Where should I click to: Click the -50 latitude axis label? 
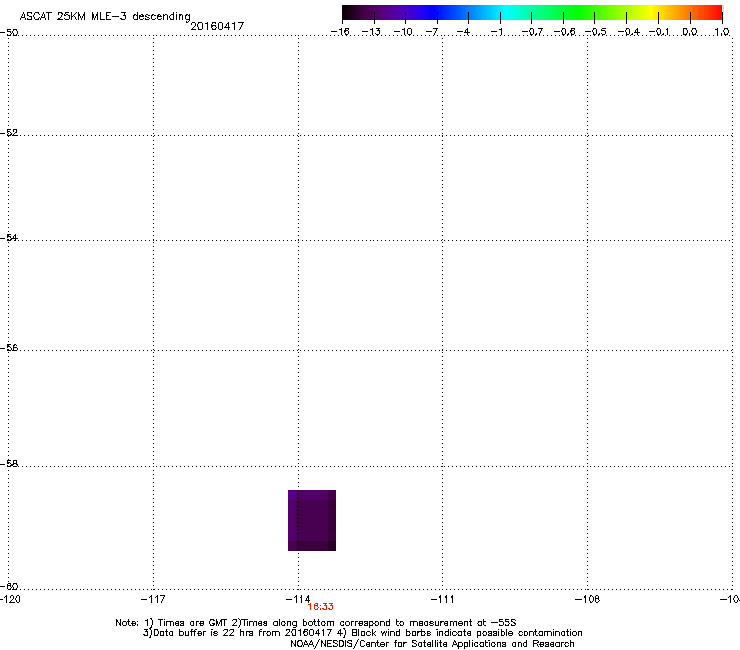pyautogui.click(x=9, y=33)
